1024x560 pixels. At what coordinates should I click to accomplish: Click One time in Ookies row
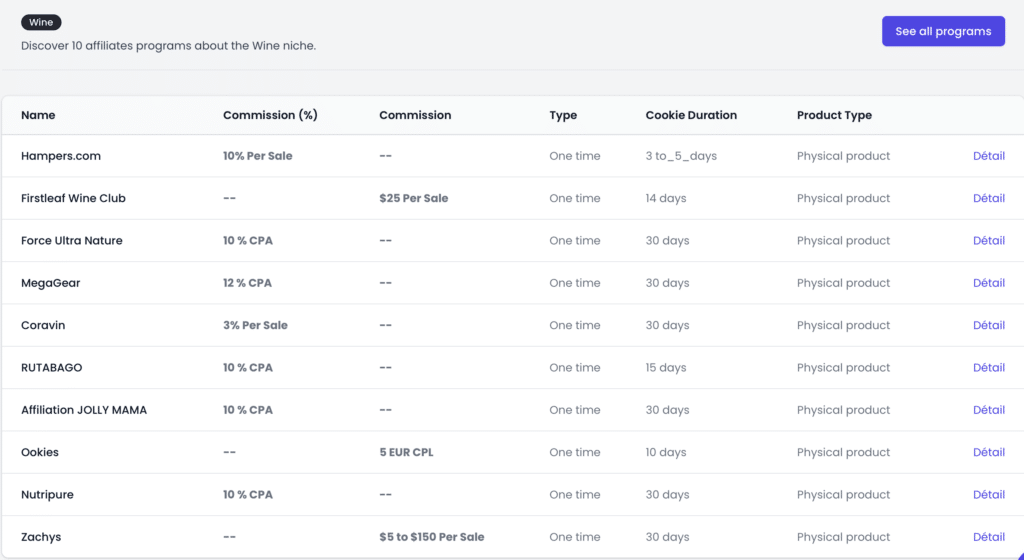click(575, 452)
